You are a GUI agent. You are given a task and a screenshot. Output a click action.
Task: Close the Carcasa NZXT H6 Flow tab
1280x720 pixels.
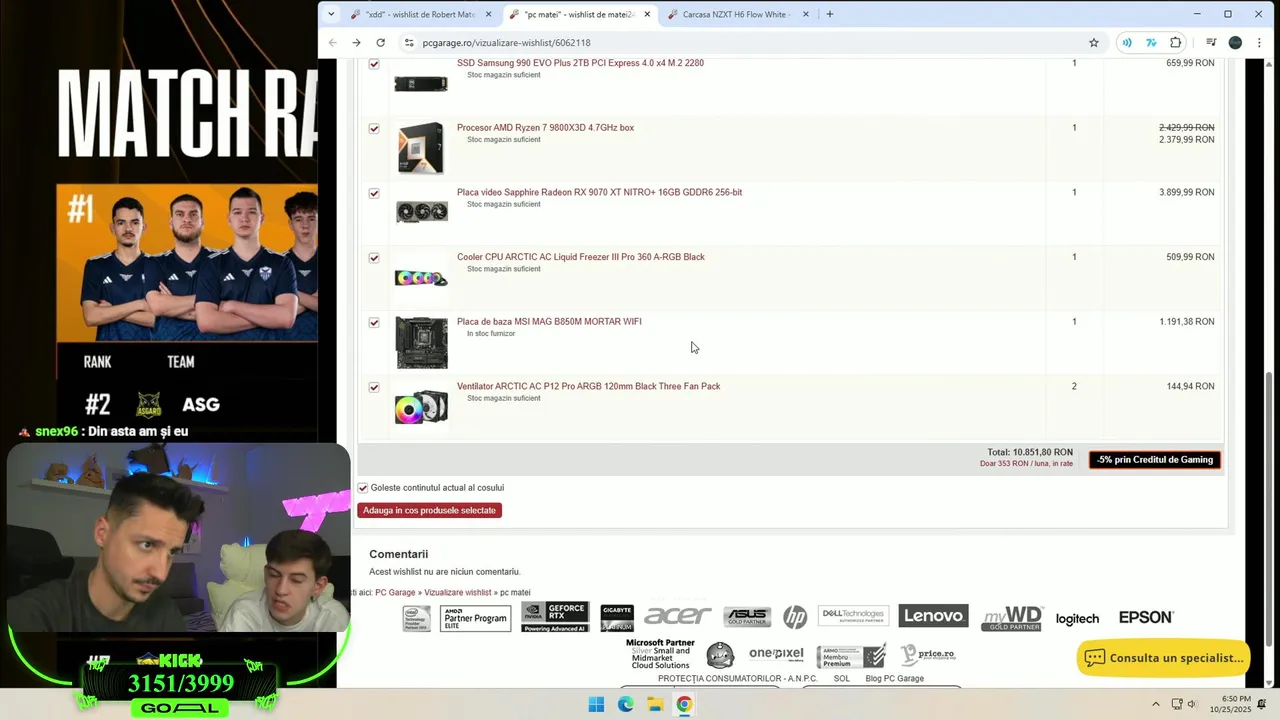pyautogui.click(x=806, y=15)
